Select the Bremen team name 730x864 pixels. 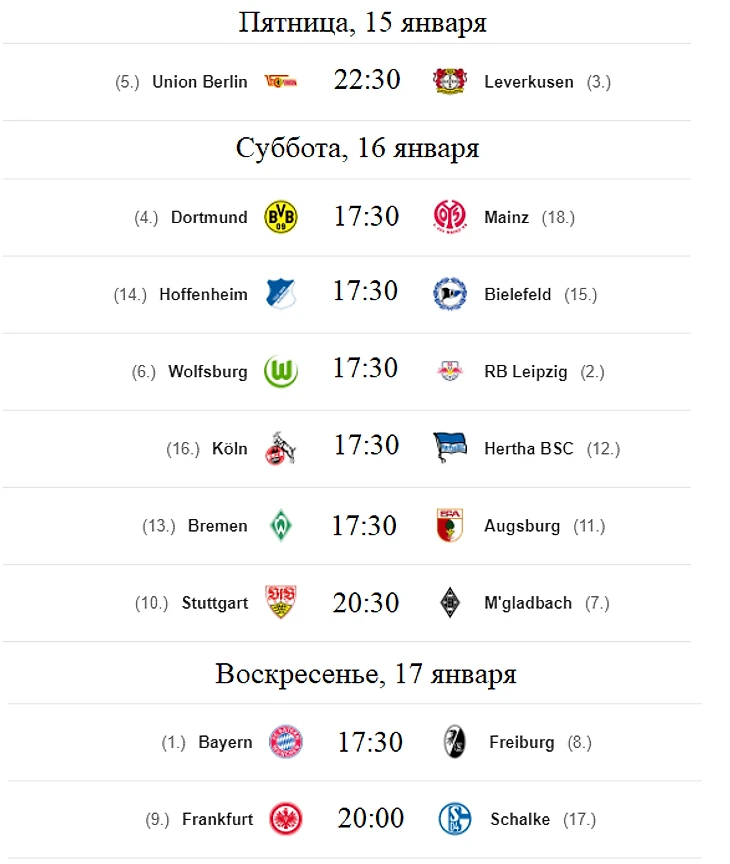coord(217,525)
